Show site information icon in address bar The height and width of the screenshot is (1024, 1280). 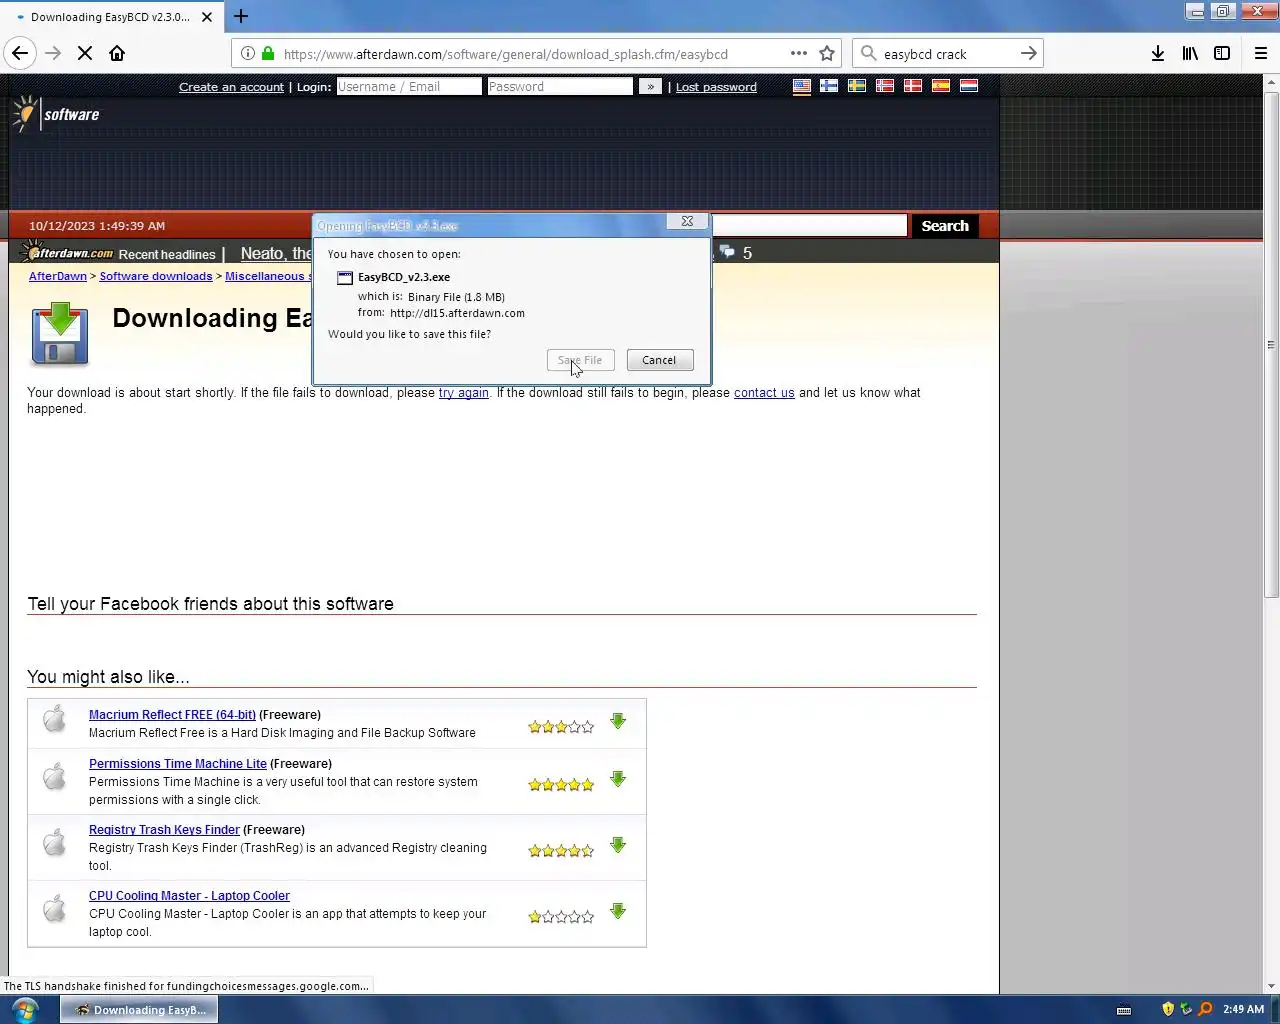point(248,53)
